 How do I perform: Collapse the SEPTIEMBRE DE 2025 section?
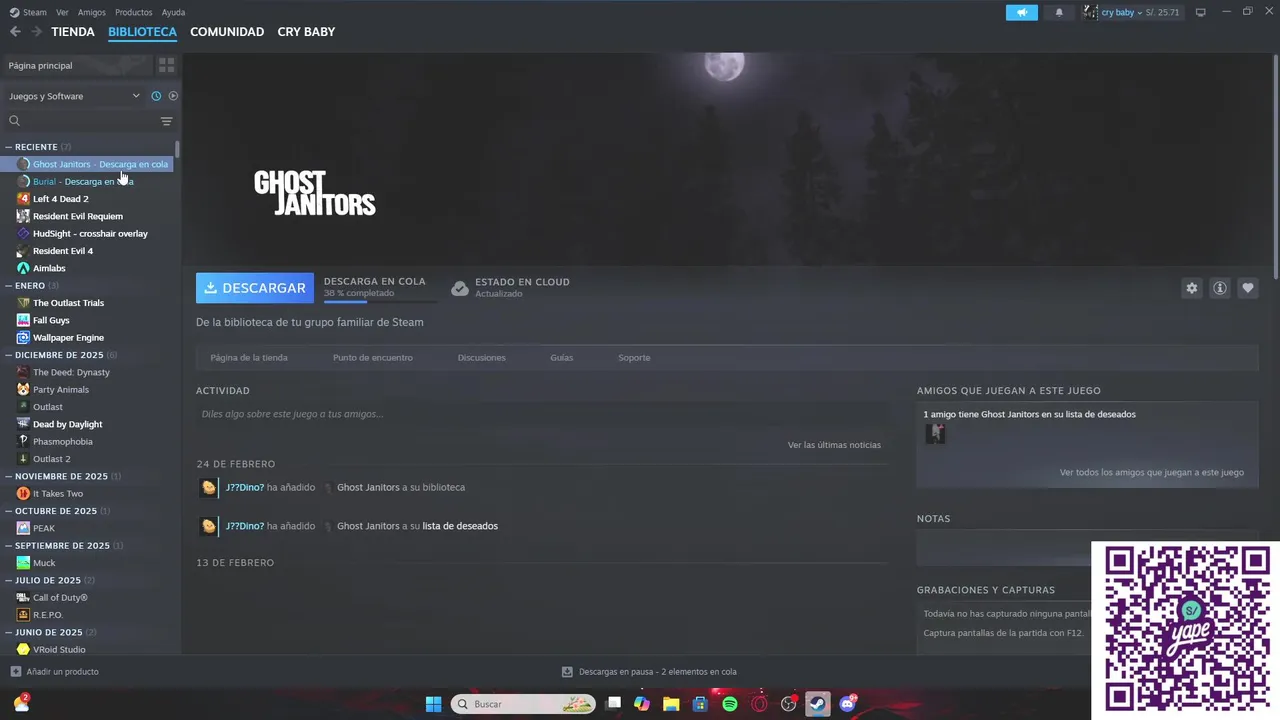[9, 546]
